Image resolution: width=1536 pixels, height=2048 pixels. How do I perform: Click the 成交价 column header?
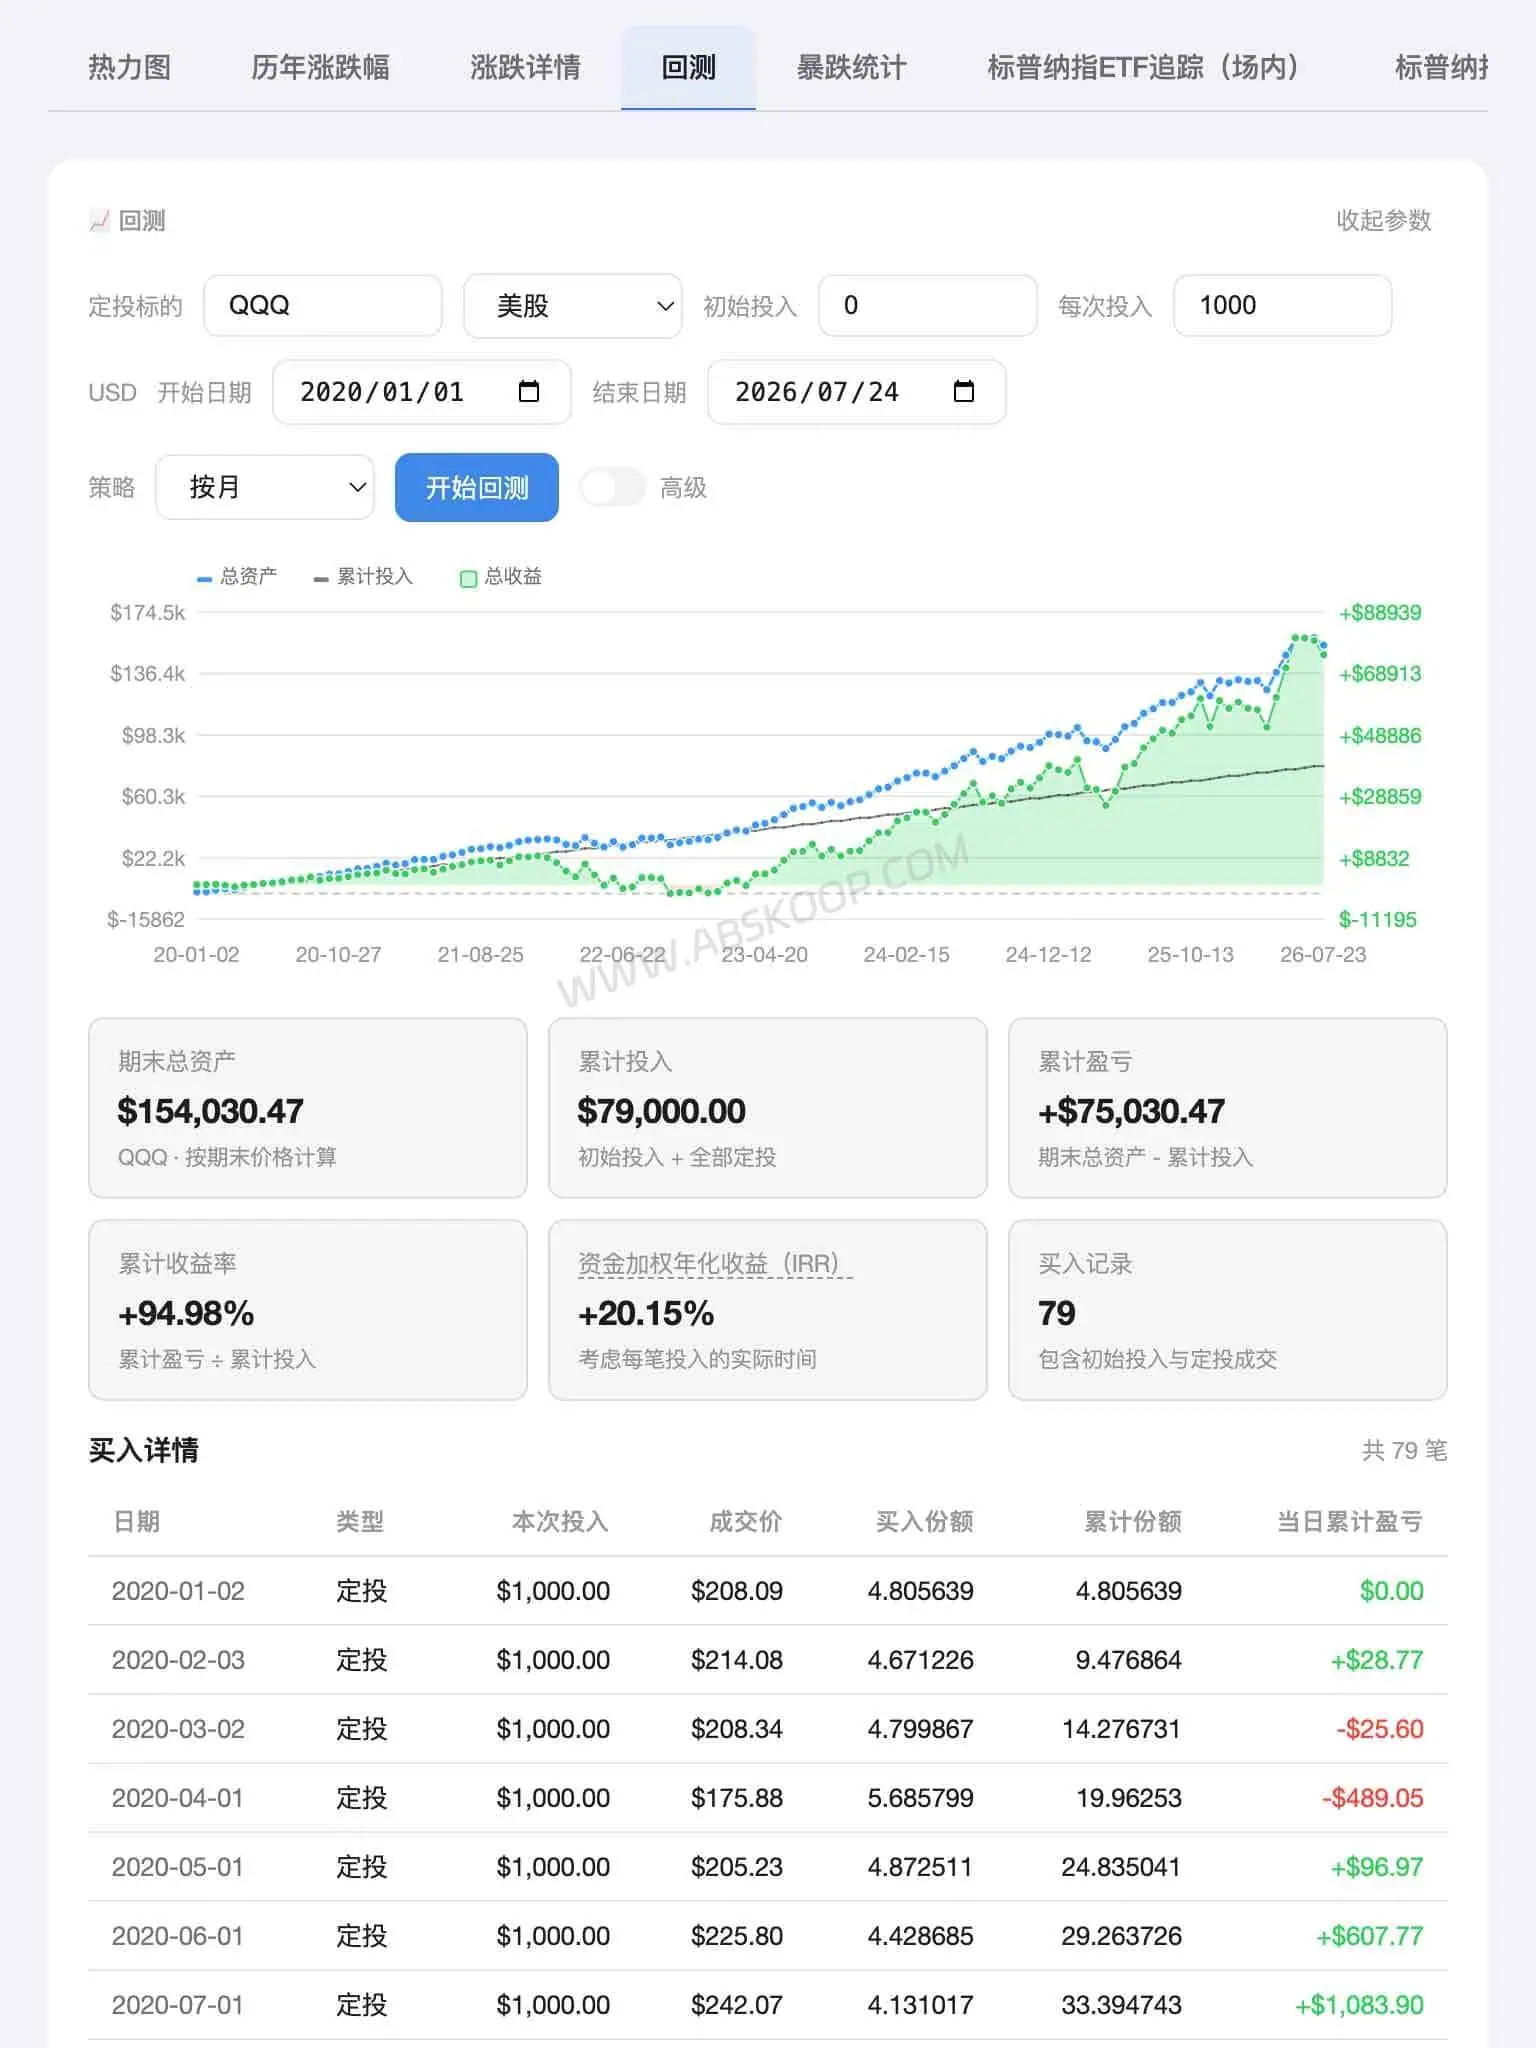tap(746, 1522)
